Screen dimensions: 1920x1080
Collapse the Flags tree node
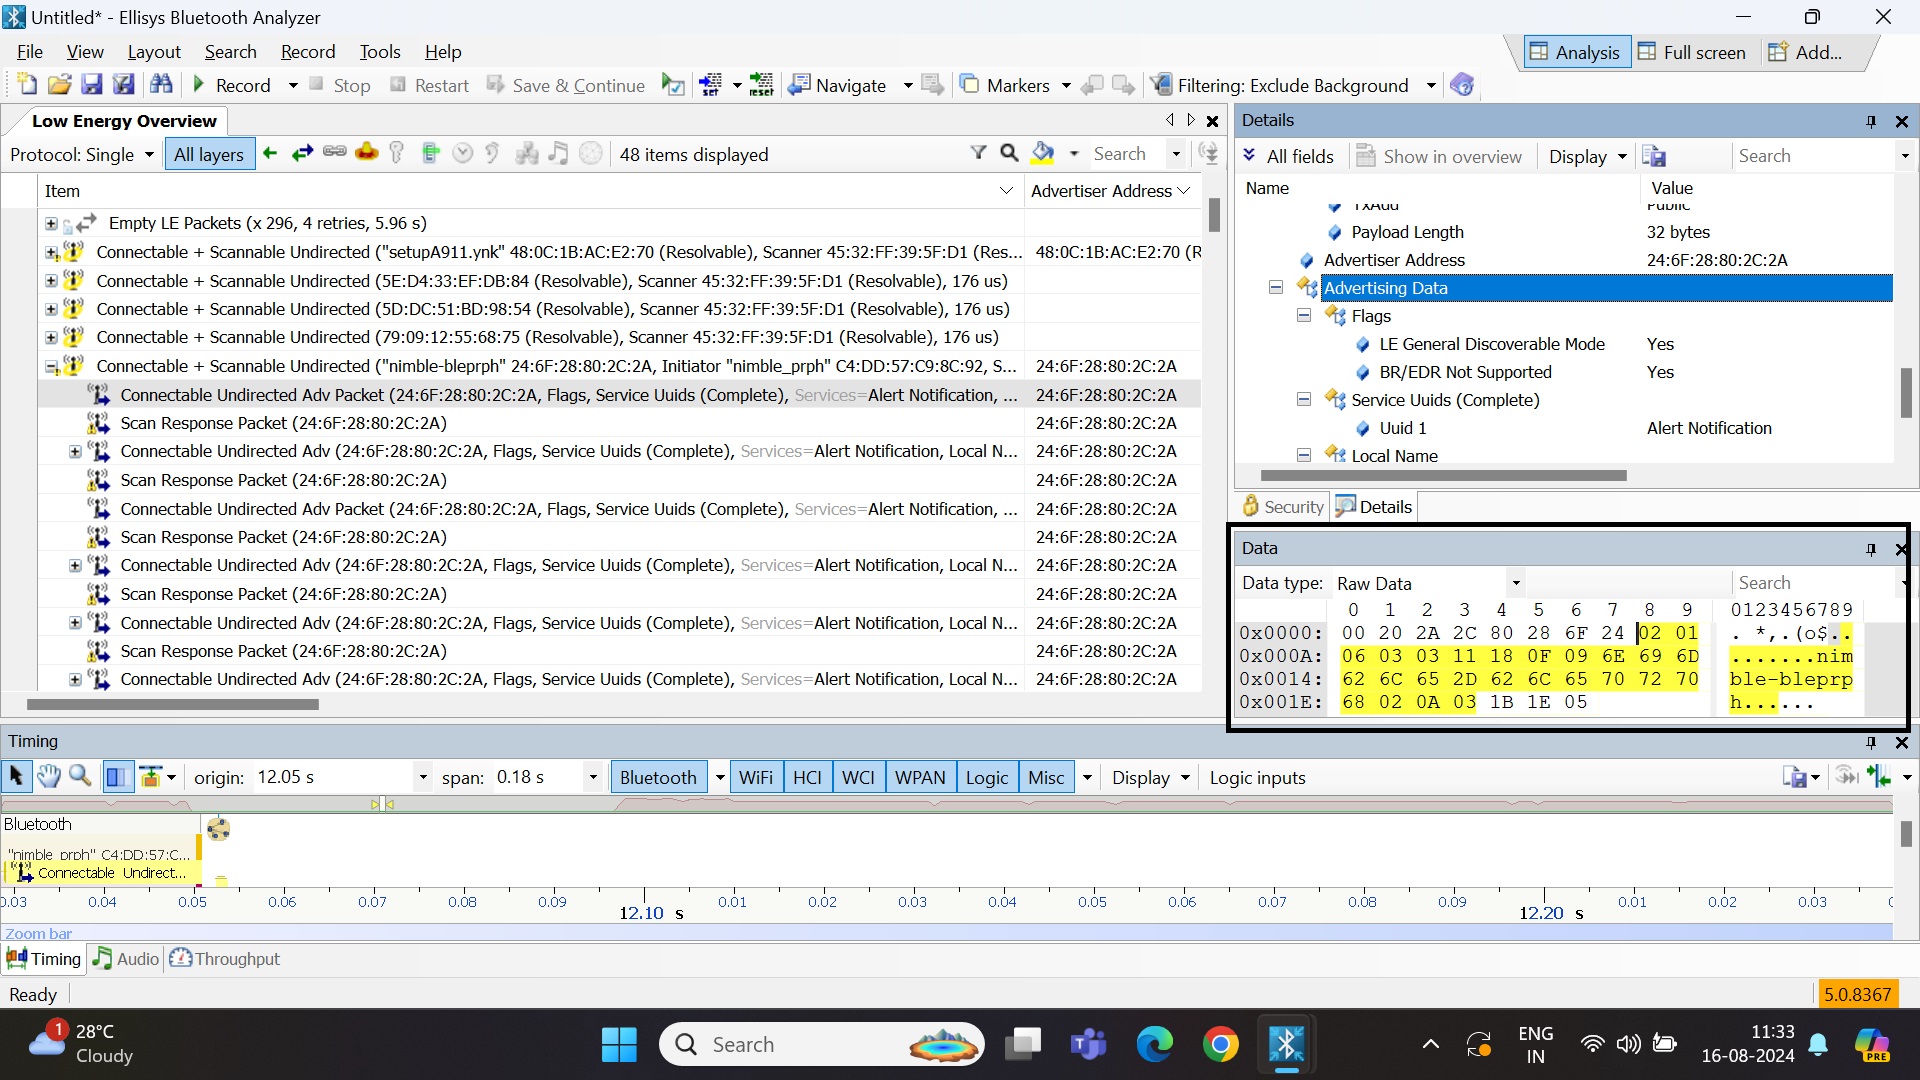point(1303,315)
